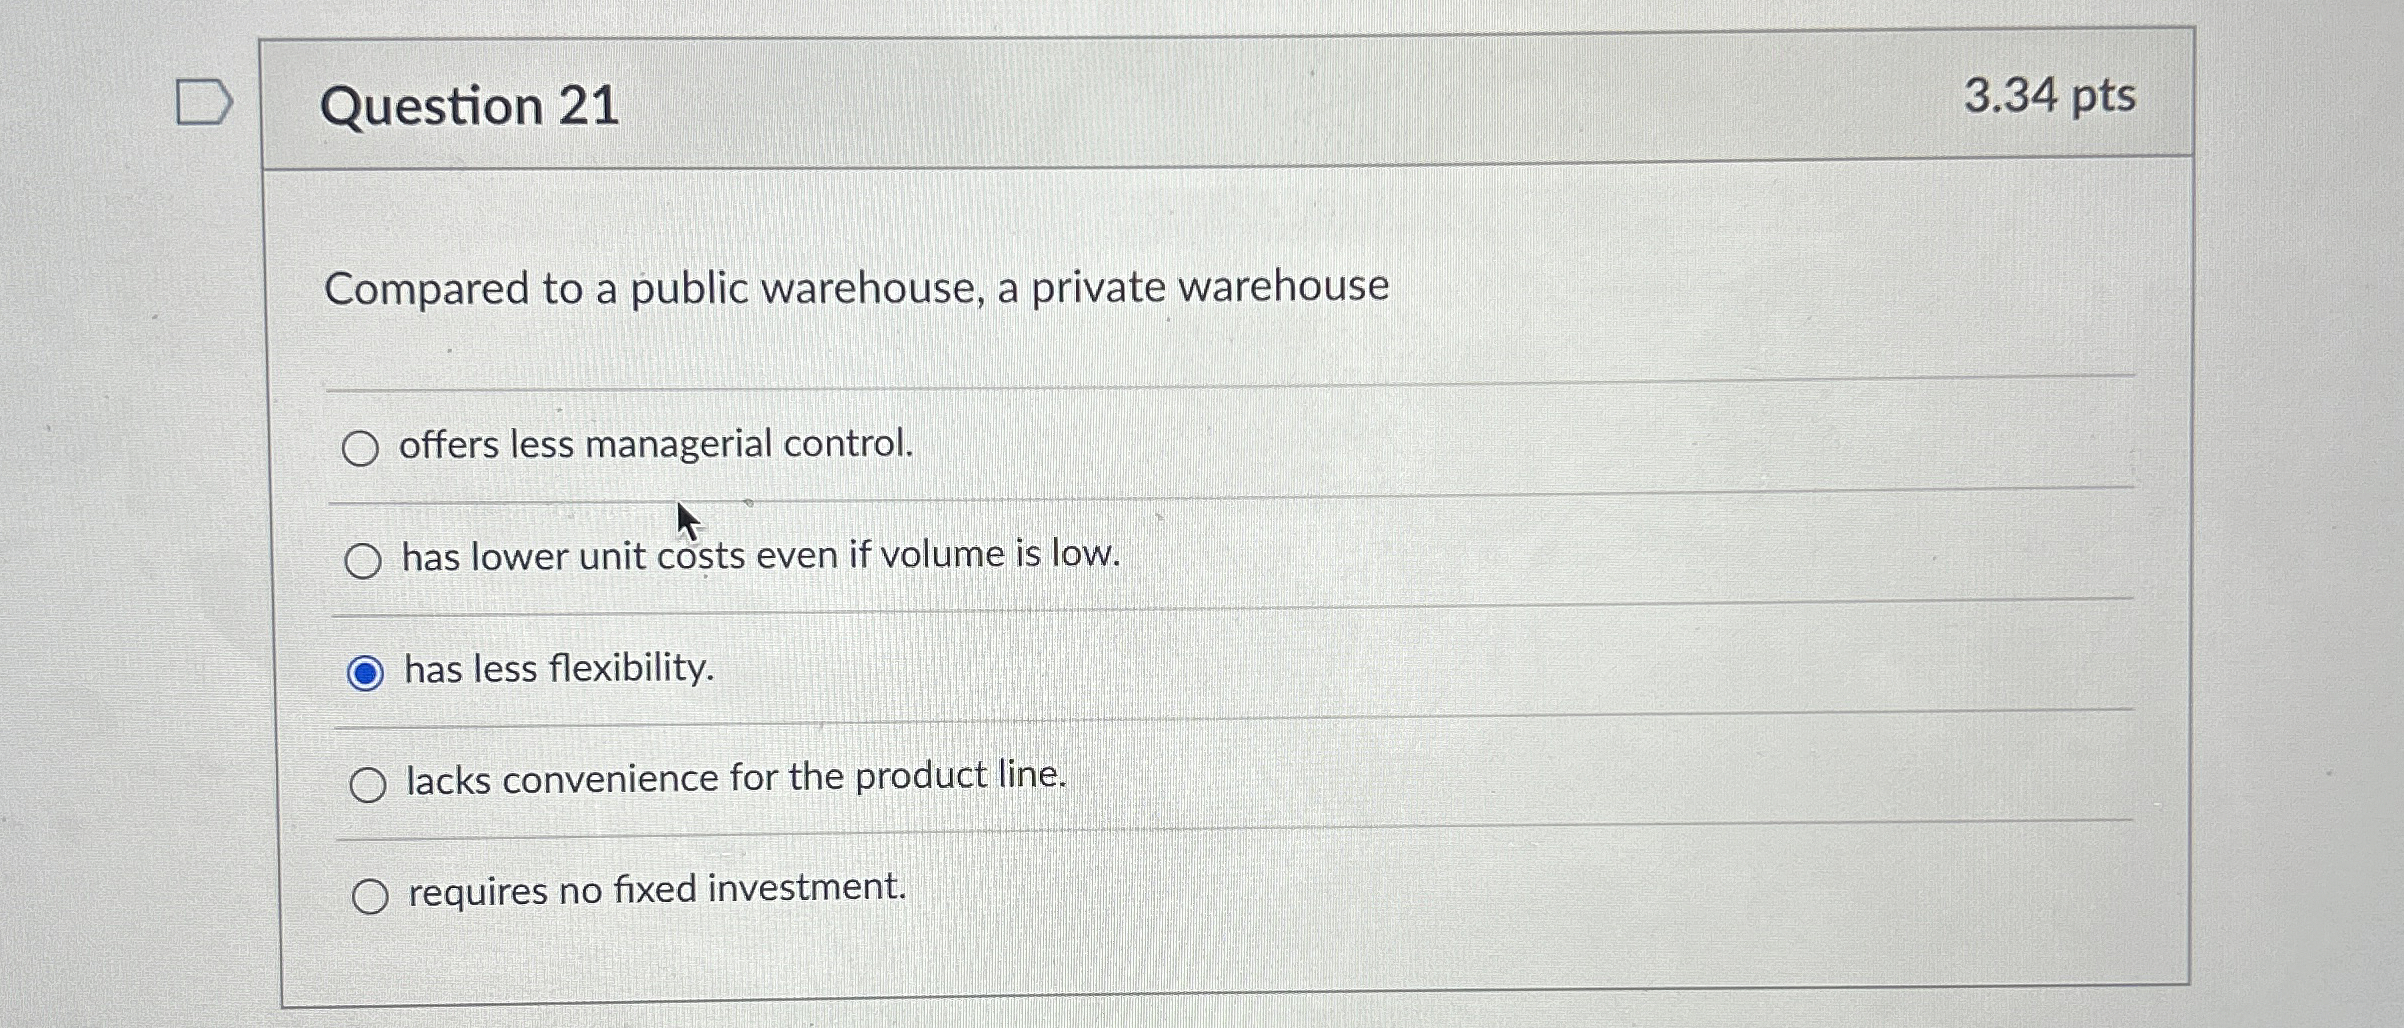Viewport: 2404px width, 1028px height.
Task: Deselect the currently marked 'has less flexibility' choice
Action: coord(368,671)
